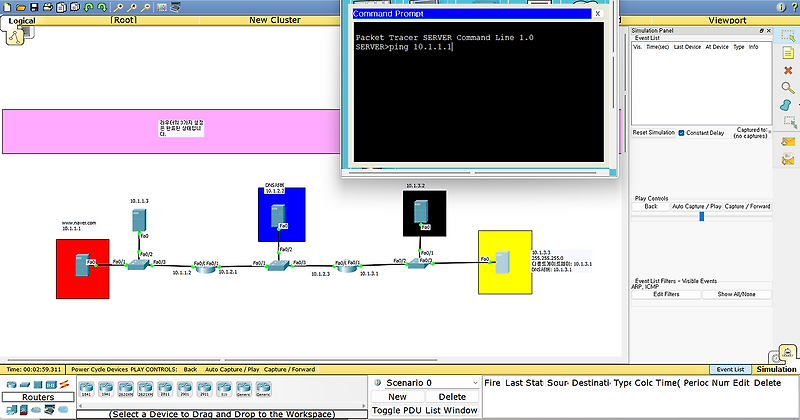Click the Viewport bar item
800x420 pixels.
(727, 20)
